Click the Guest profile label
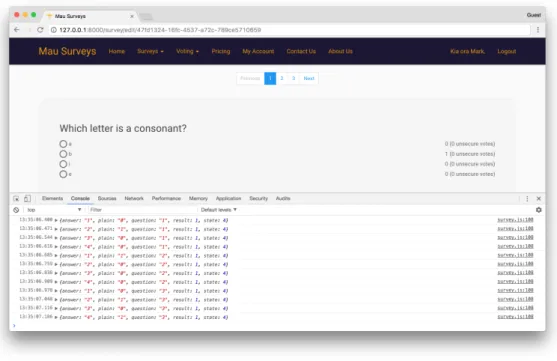 534,15
